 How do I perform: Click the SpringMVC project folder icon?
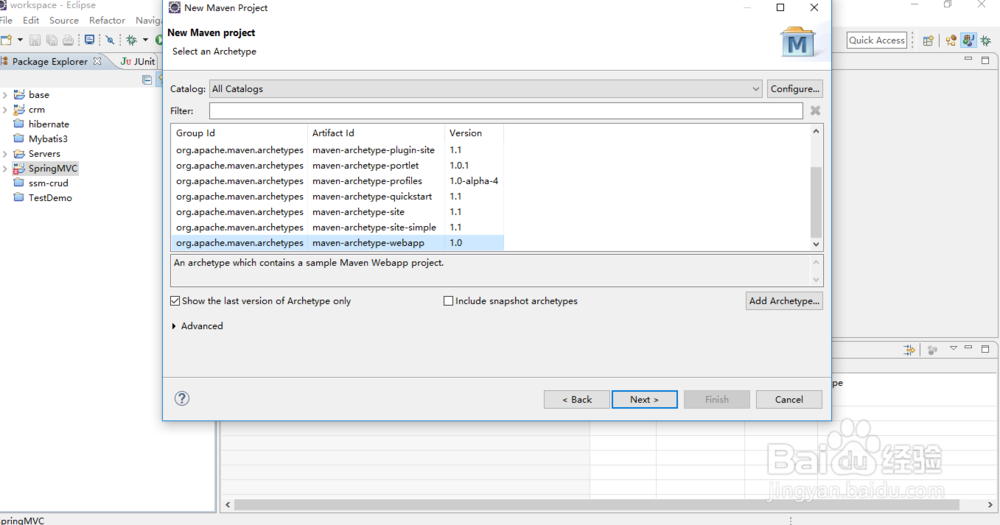tap(19, 168)
